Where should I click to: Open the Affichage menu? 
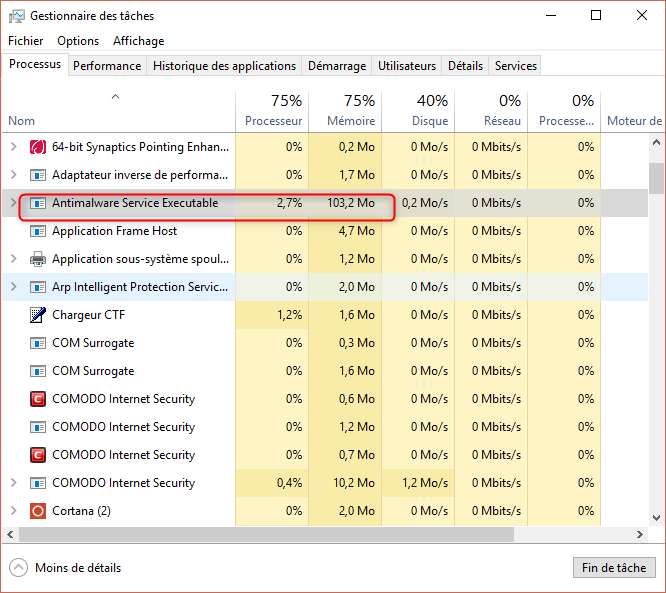tap(138, 41)
